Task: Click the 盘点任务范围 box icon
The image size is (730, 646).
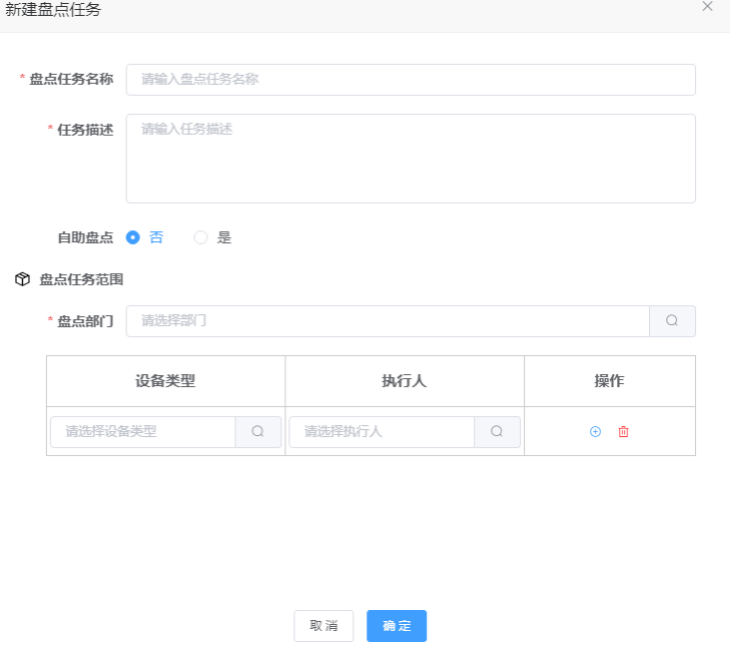Action: click(x=22, y=279)
